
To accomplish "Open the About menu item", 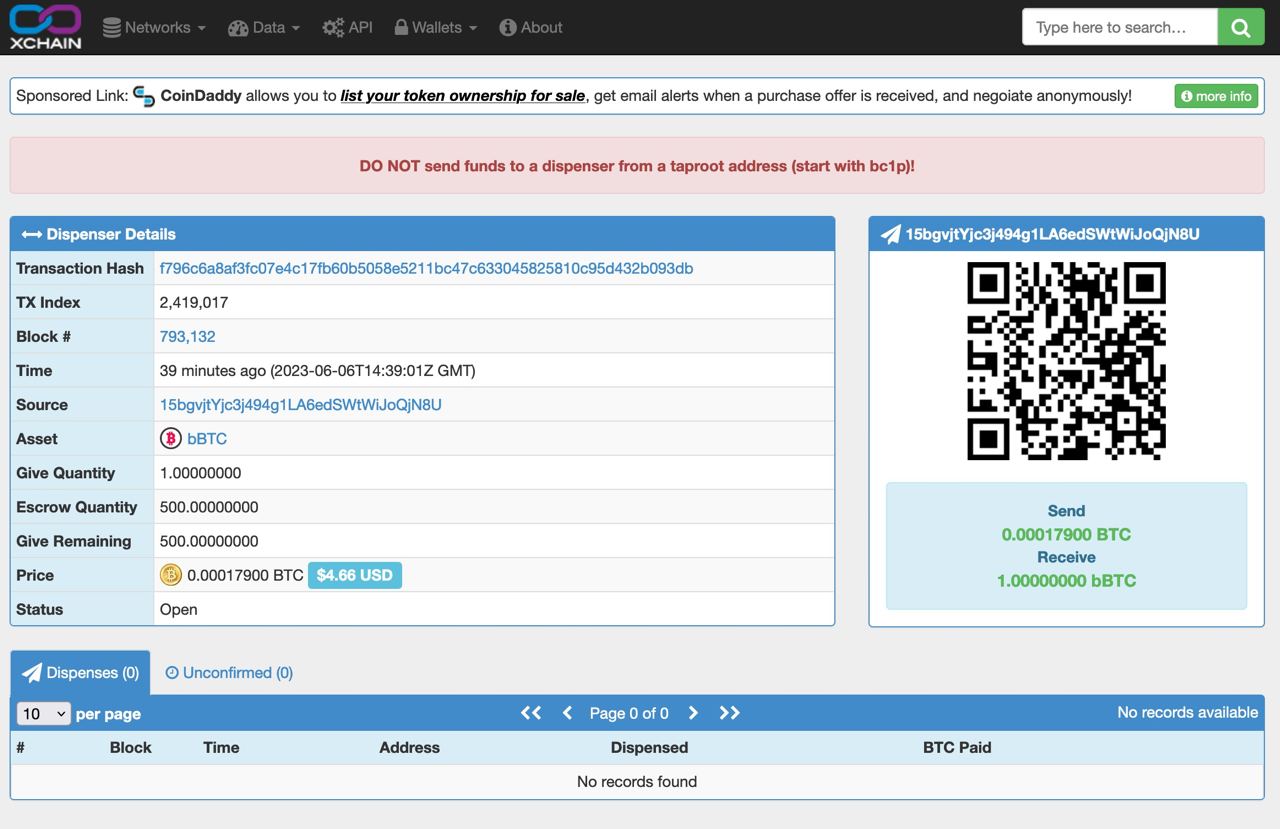I will click(x=531, y=27).
